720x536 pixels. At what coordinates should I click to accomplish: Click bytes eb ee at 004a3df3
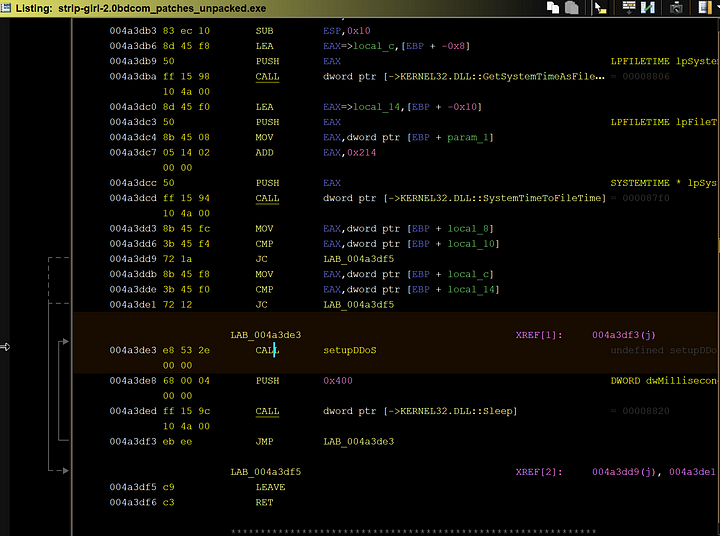[x=177, y=441]
